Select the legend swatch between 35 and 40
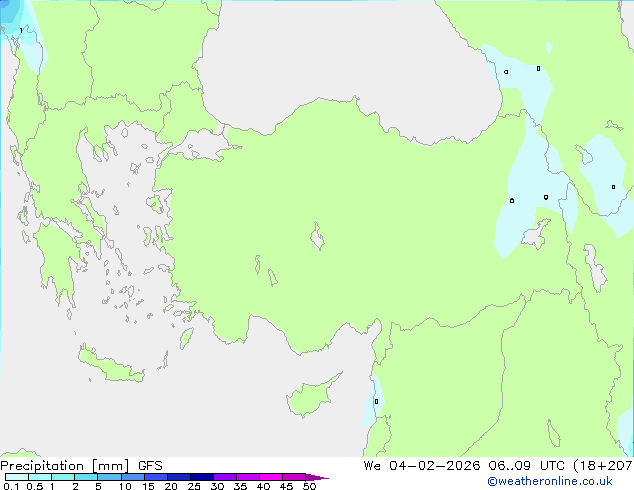634x490 pixels. tap(248, 477)
